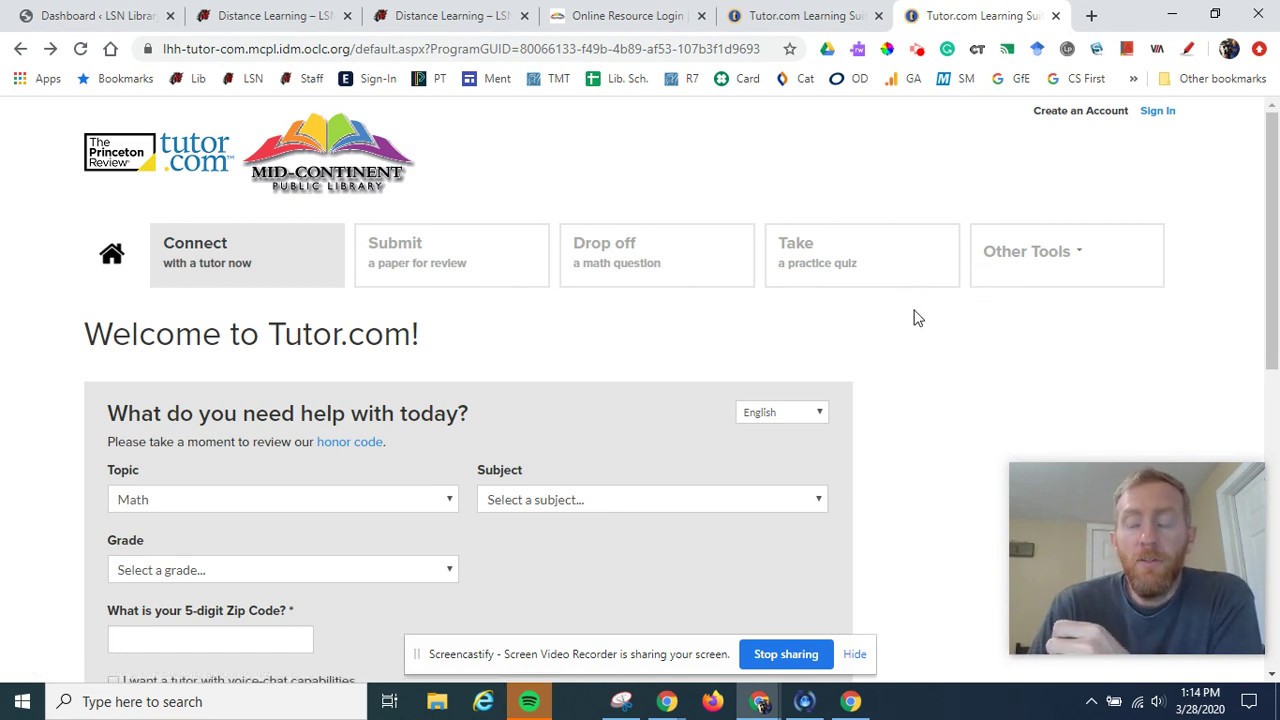Open Internet Explorer from the taskbar

(x=483, y=701)
